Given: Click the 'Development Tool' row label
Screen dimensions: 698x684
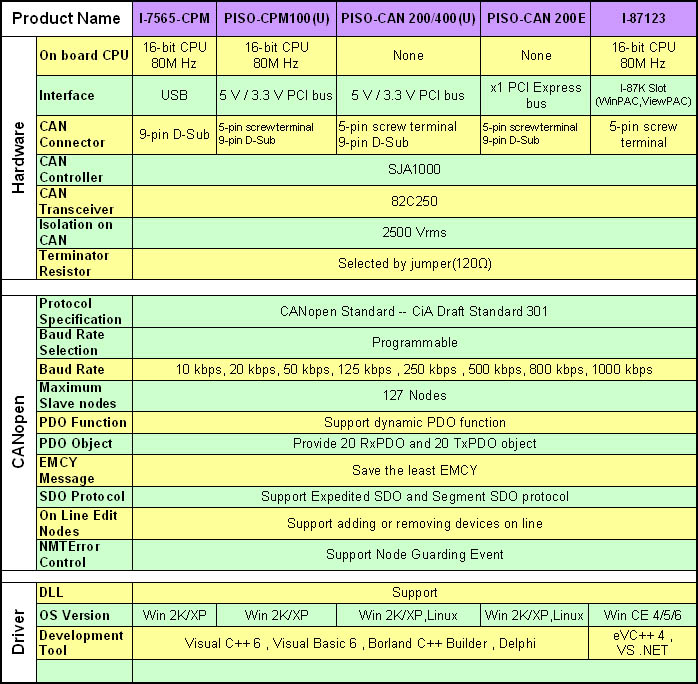Looking at the screenshot, I should click(x=84, y=643).
